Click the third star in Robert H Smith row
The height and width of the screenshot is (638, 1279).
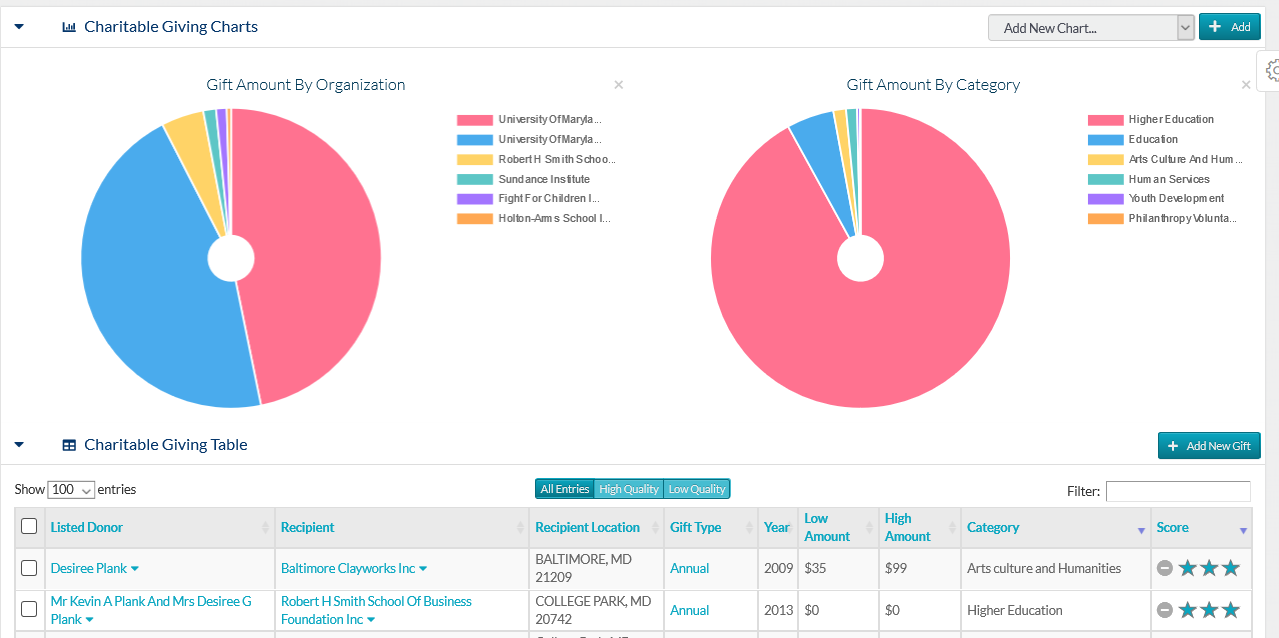point(1230,610)
